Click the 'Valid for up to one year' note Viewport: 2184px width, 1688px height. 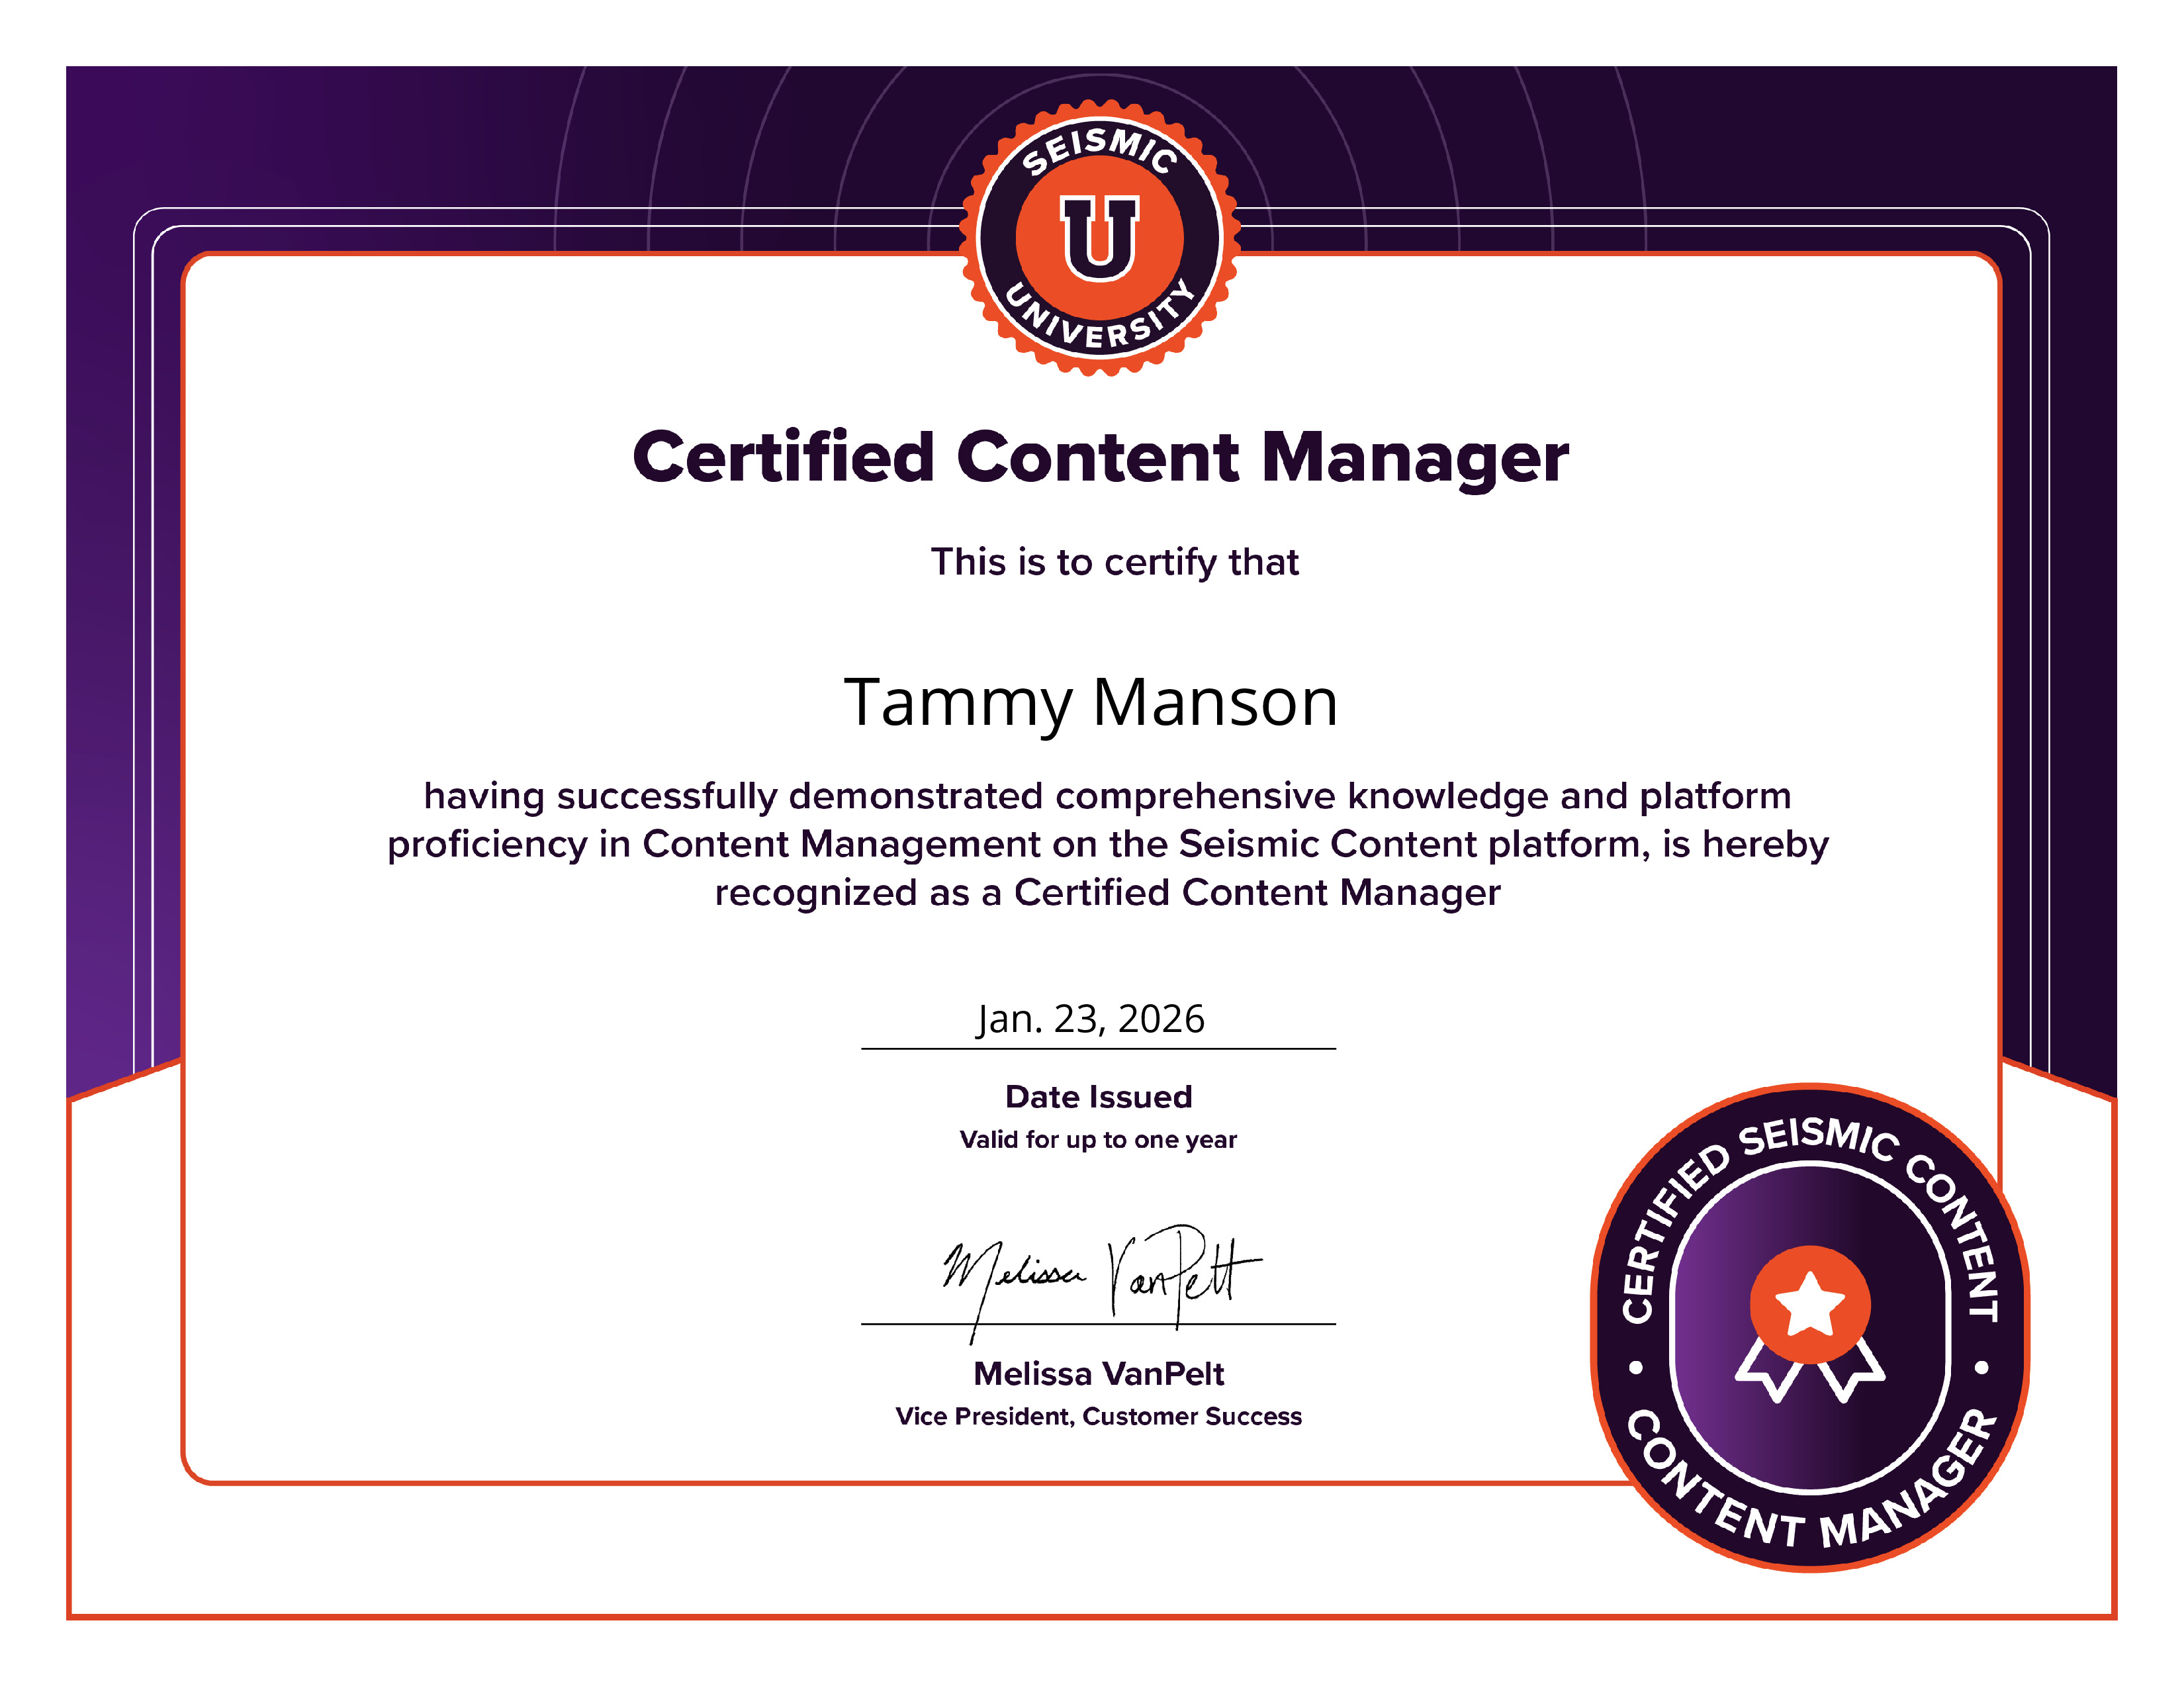pyautogui.click(x=1098, y=1140)
